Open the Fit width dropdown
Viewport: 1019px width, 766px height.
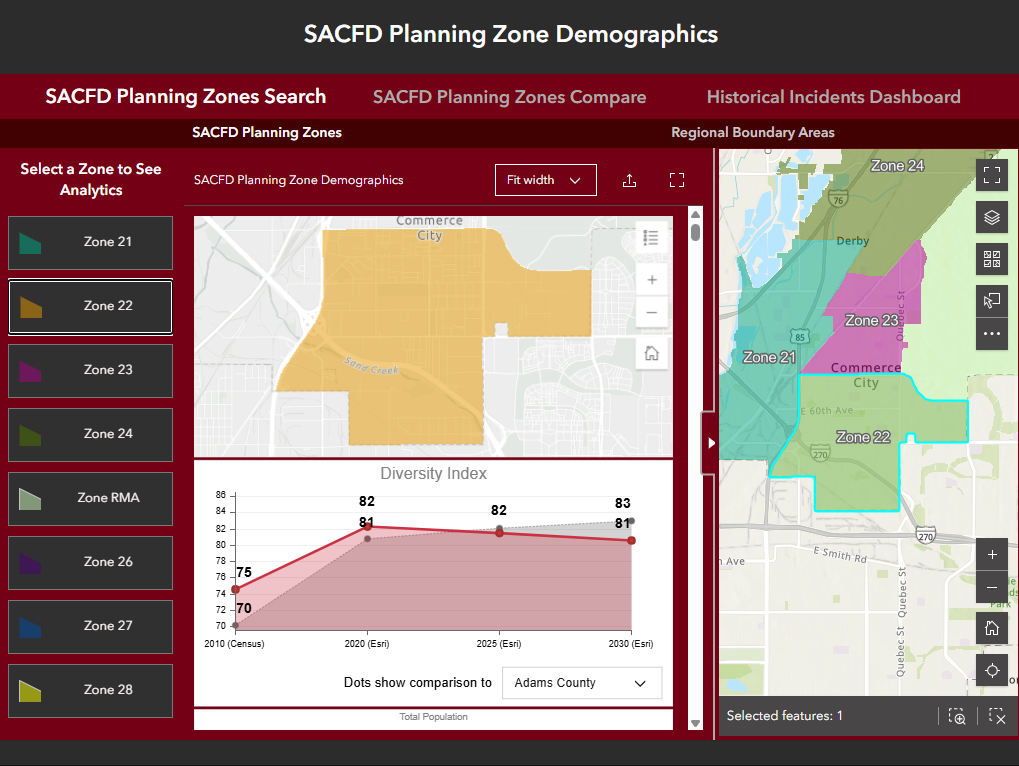coord(545,180)
